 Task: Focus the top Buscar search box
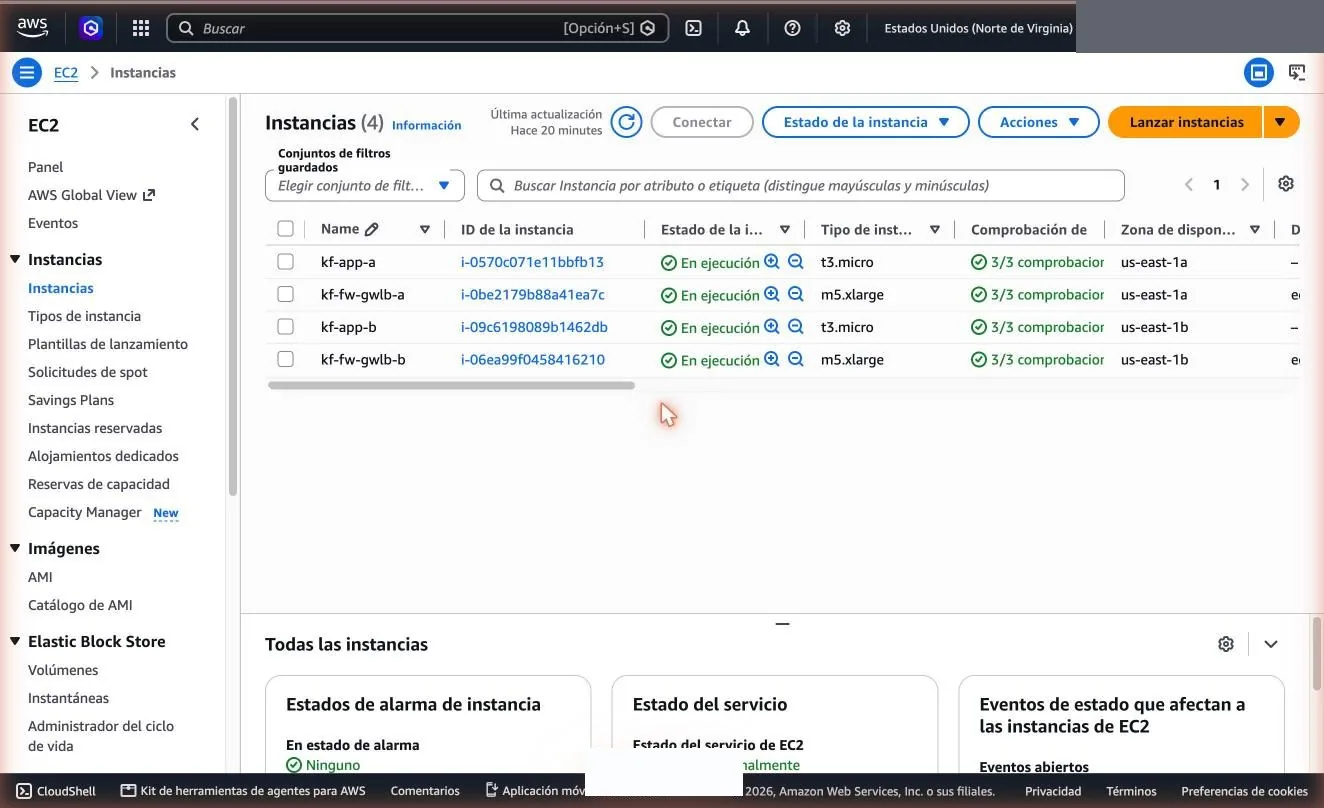pyautogui.click(x=417, y=28)
